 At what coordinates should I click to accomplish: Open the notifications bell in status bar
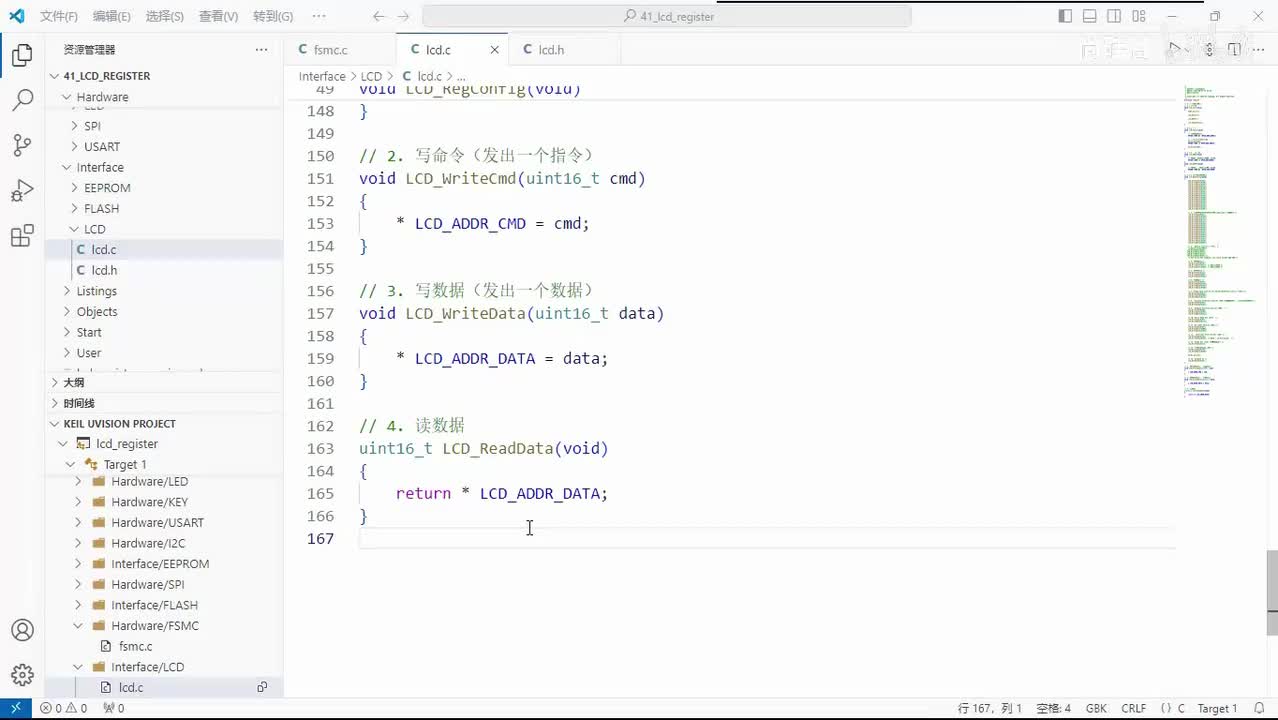[x=1260, y=708]
